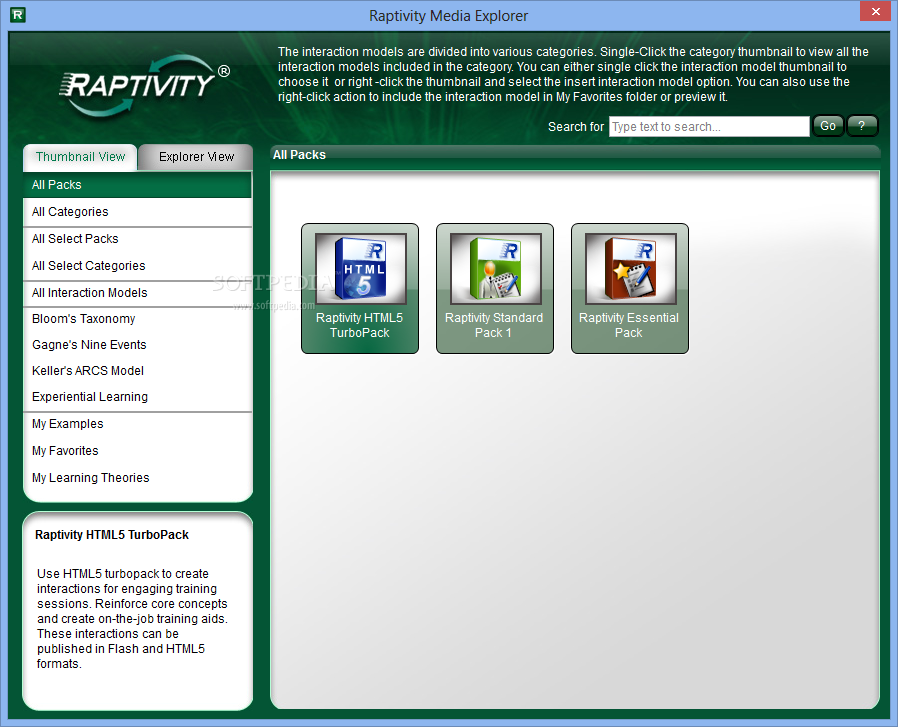The image size is (898, 727).
Task: Switch to the Thumbnail View tab
Action: coord(80,157)
